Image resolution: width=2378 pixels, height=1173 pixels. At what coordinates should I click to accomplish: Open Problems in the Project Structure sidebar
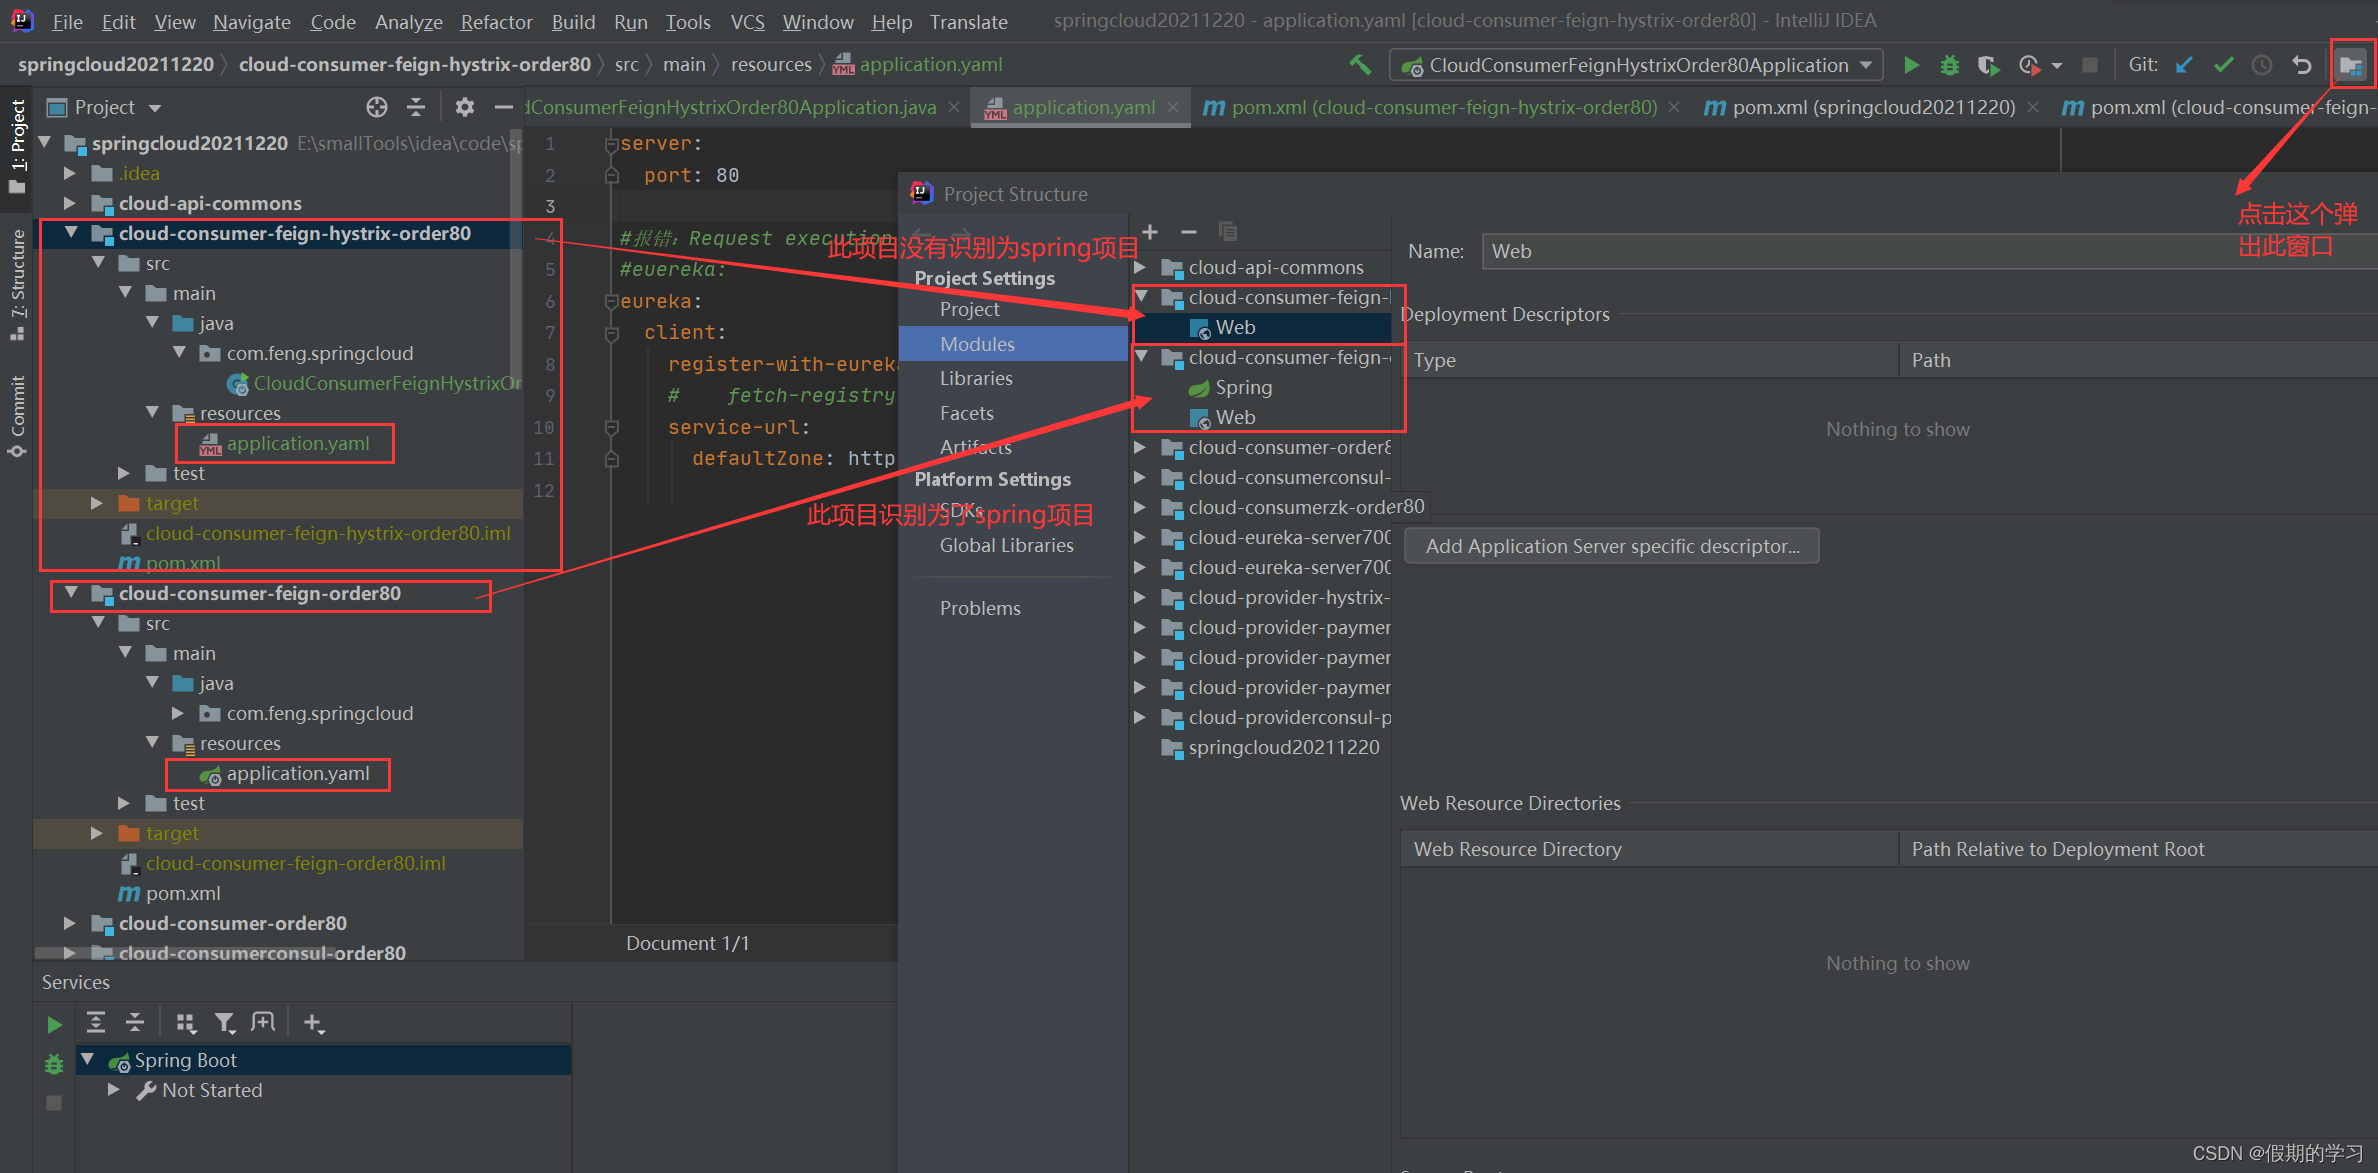[980, 608]
